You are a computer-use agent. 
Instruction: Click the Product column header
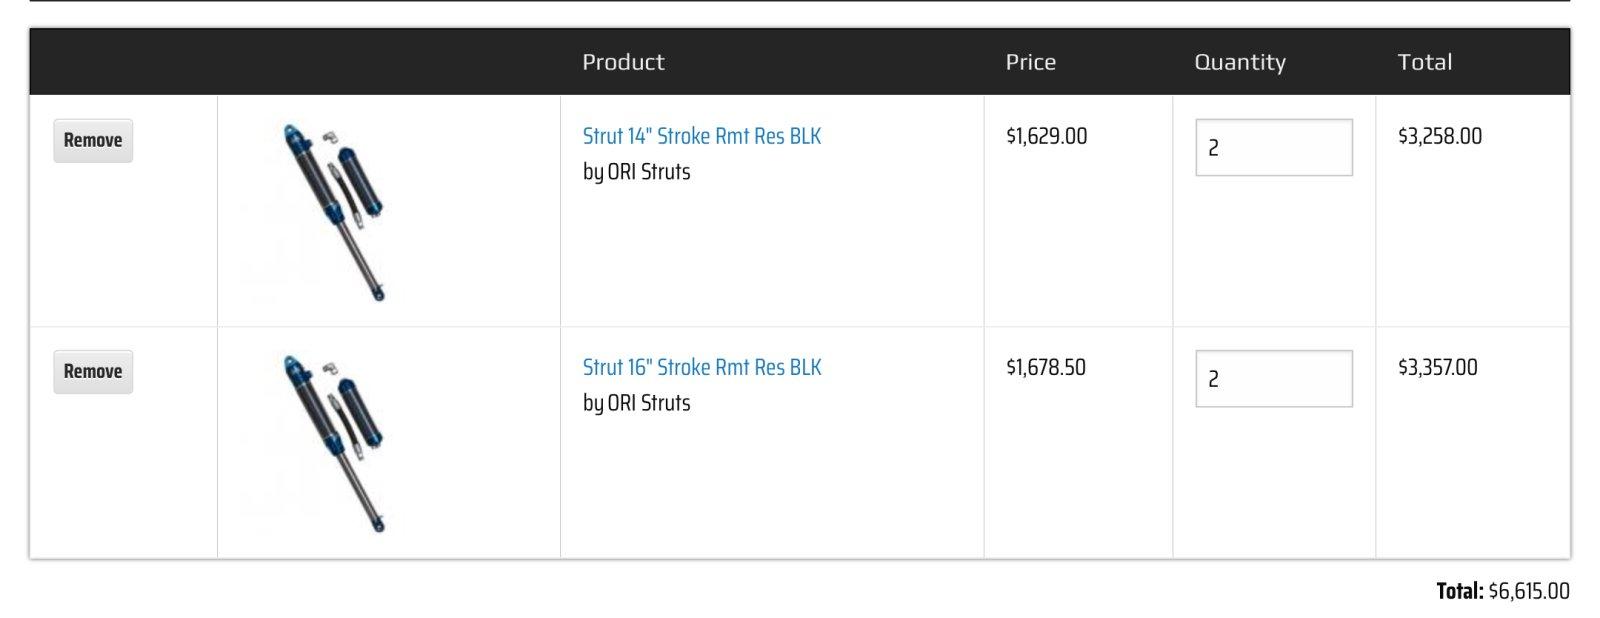tap(623, 62)
